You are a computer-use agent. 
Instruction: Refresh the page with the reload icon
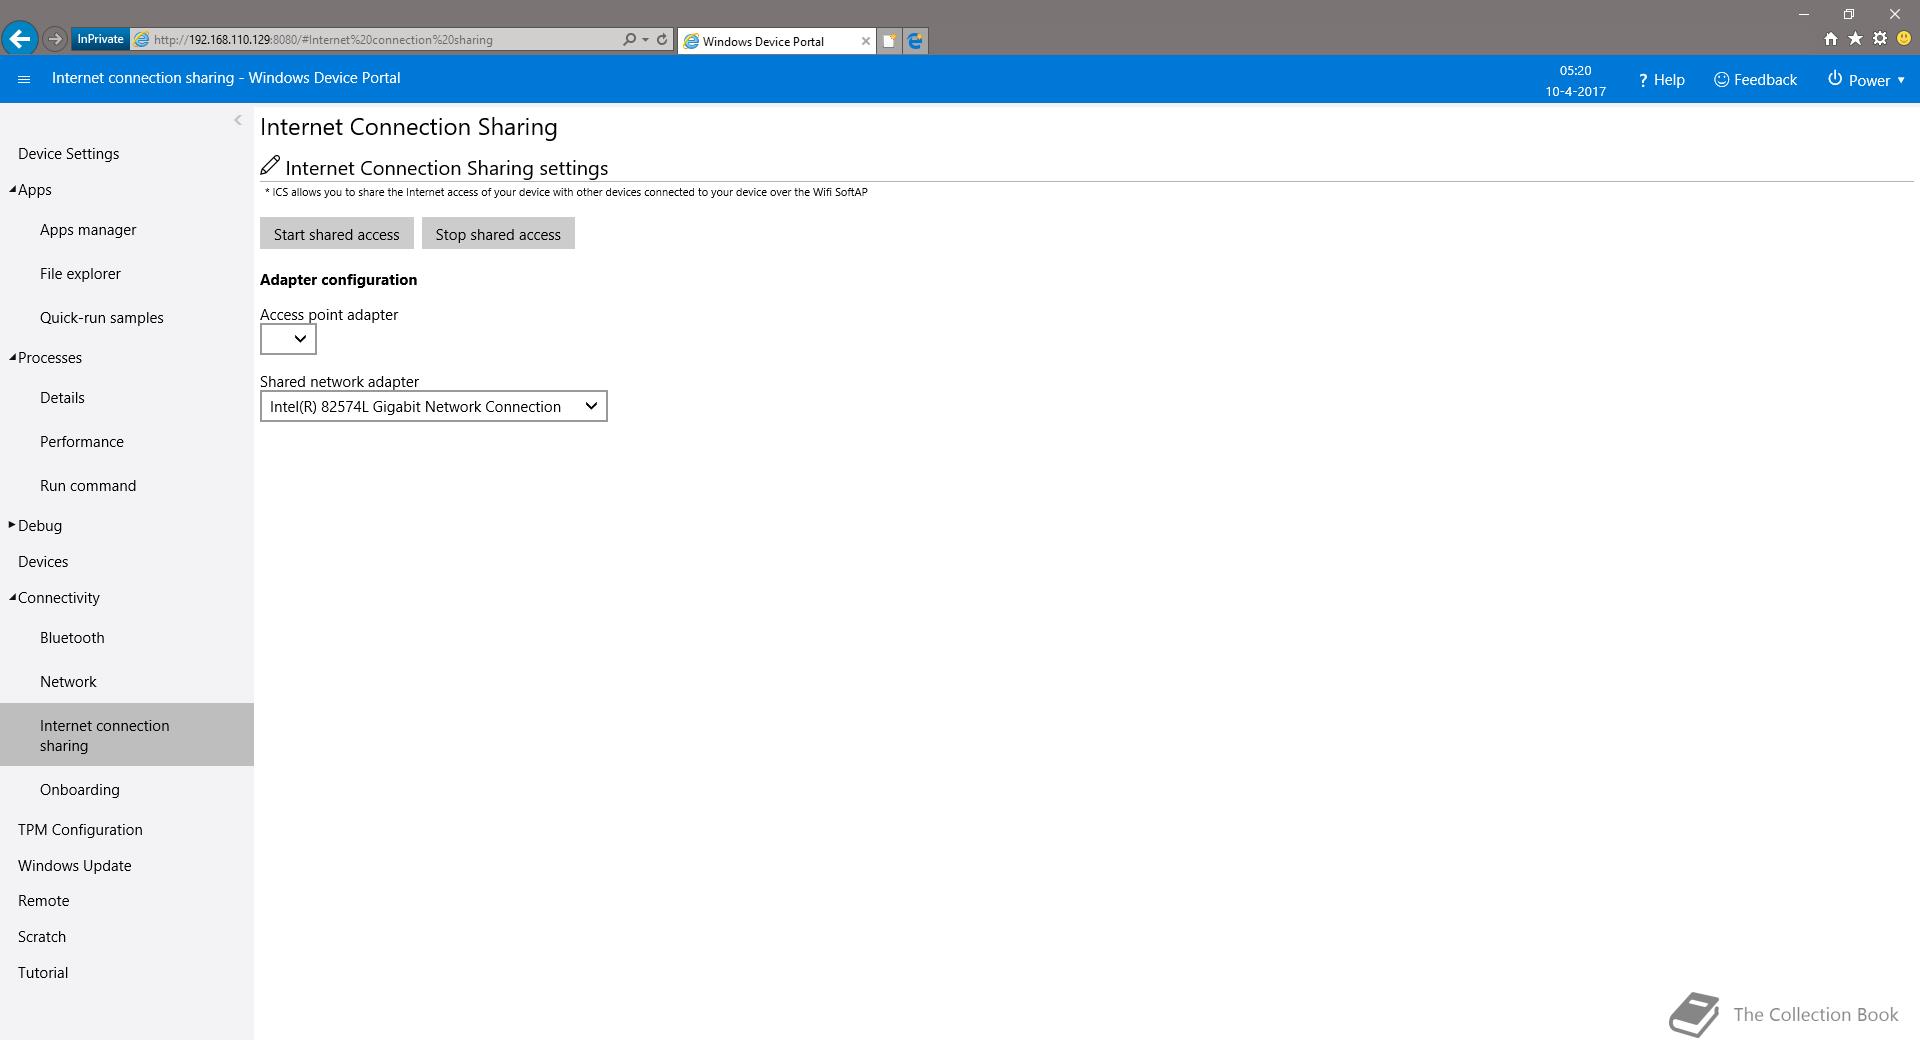[662, 39]
